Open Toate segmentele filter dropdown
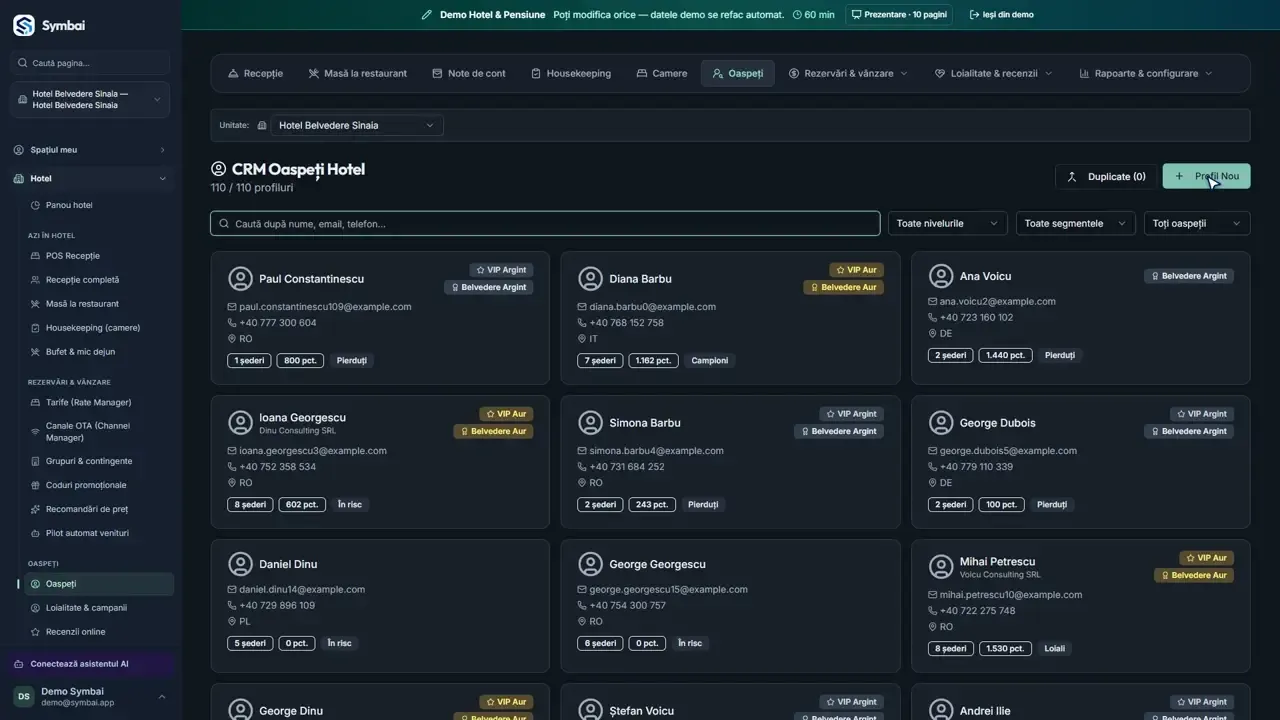This screenshot has width=1280, height=720. 1075,223
